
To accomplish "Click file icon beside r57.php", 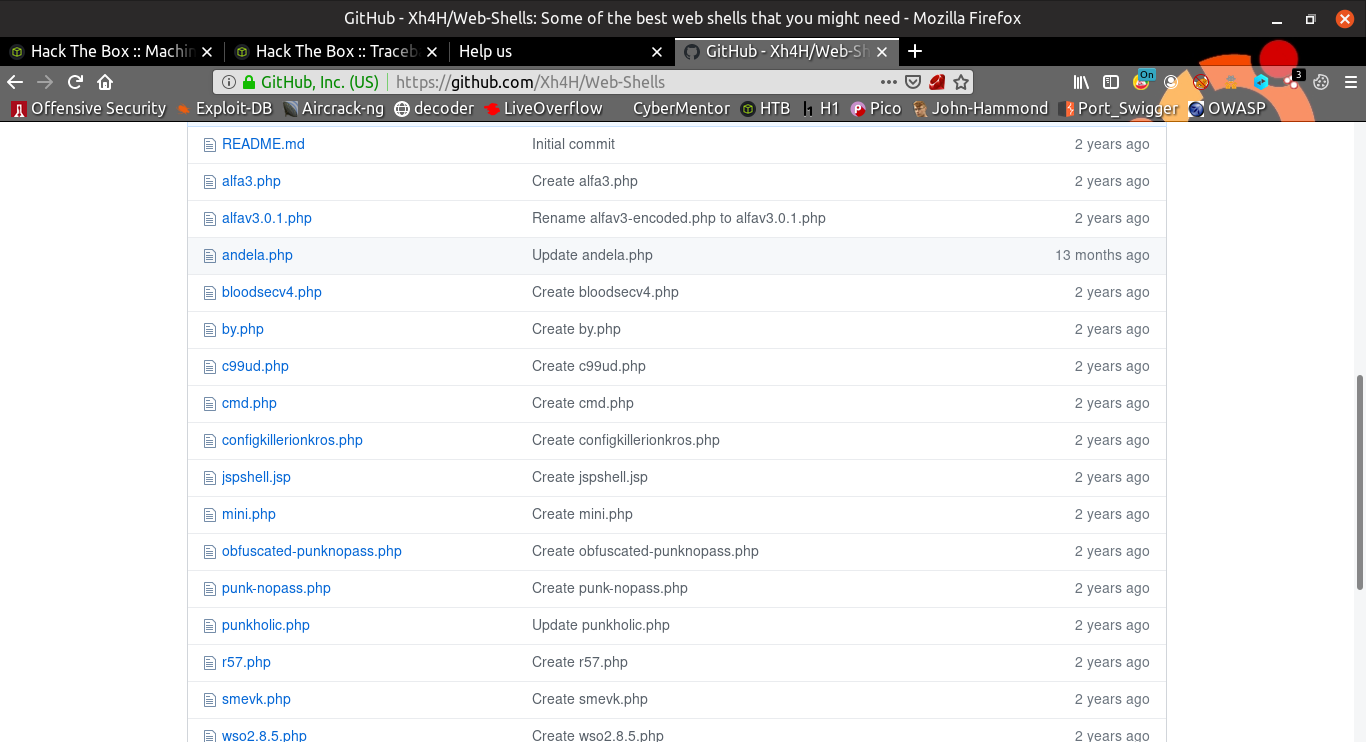I will (210, 663).
